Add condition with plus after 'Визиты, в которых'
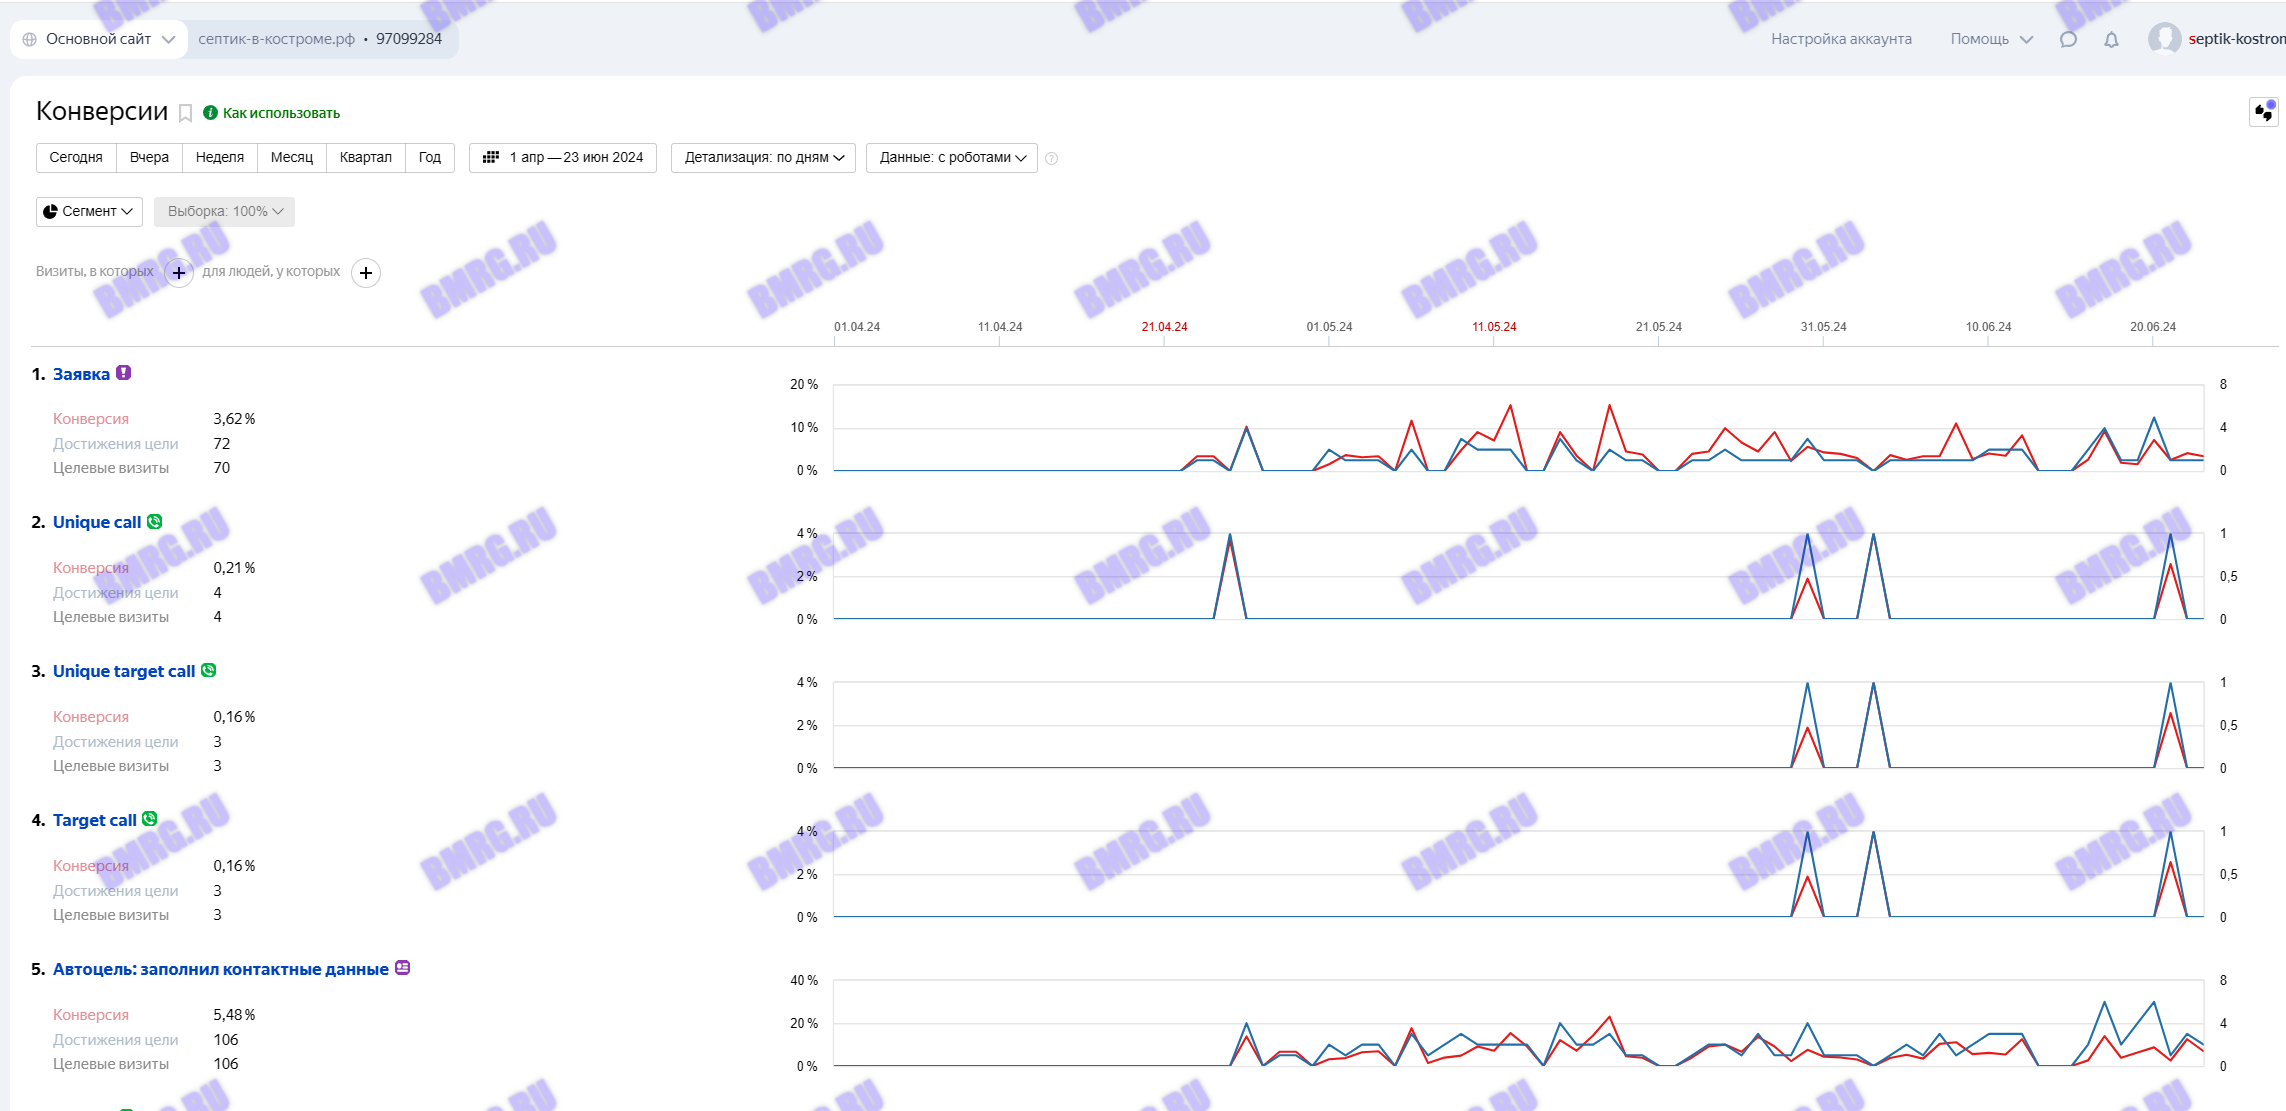The image size is (2286, 1111). (179, 272)
